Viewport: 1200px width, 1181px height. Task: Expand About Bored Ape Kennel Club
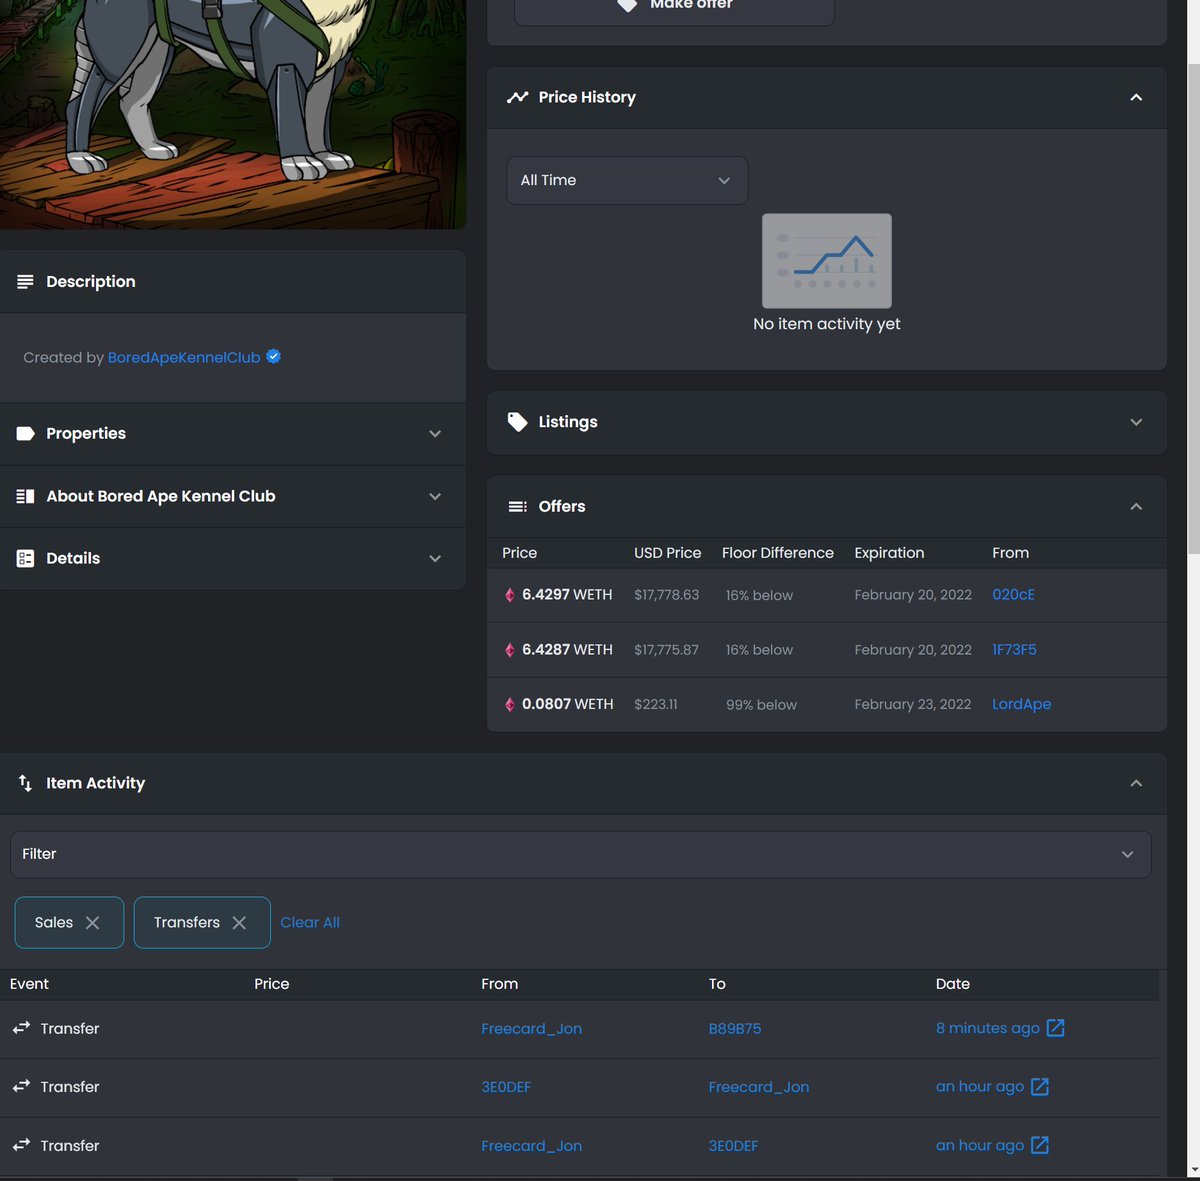[x=435, y=496]
